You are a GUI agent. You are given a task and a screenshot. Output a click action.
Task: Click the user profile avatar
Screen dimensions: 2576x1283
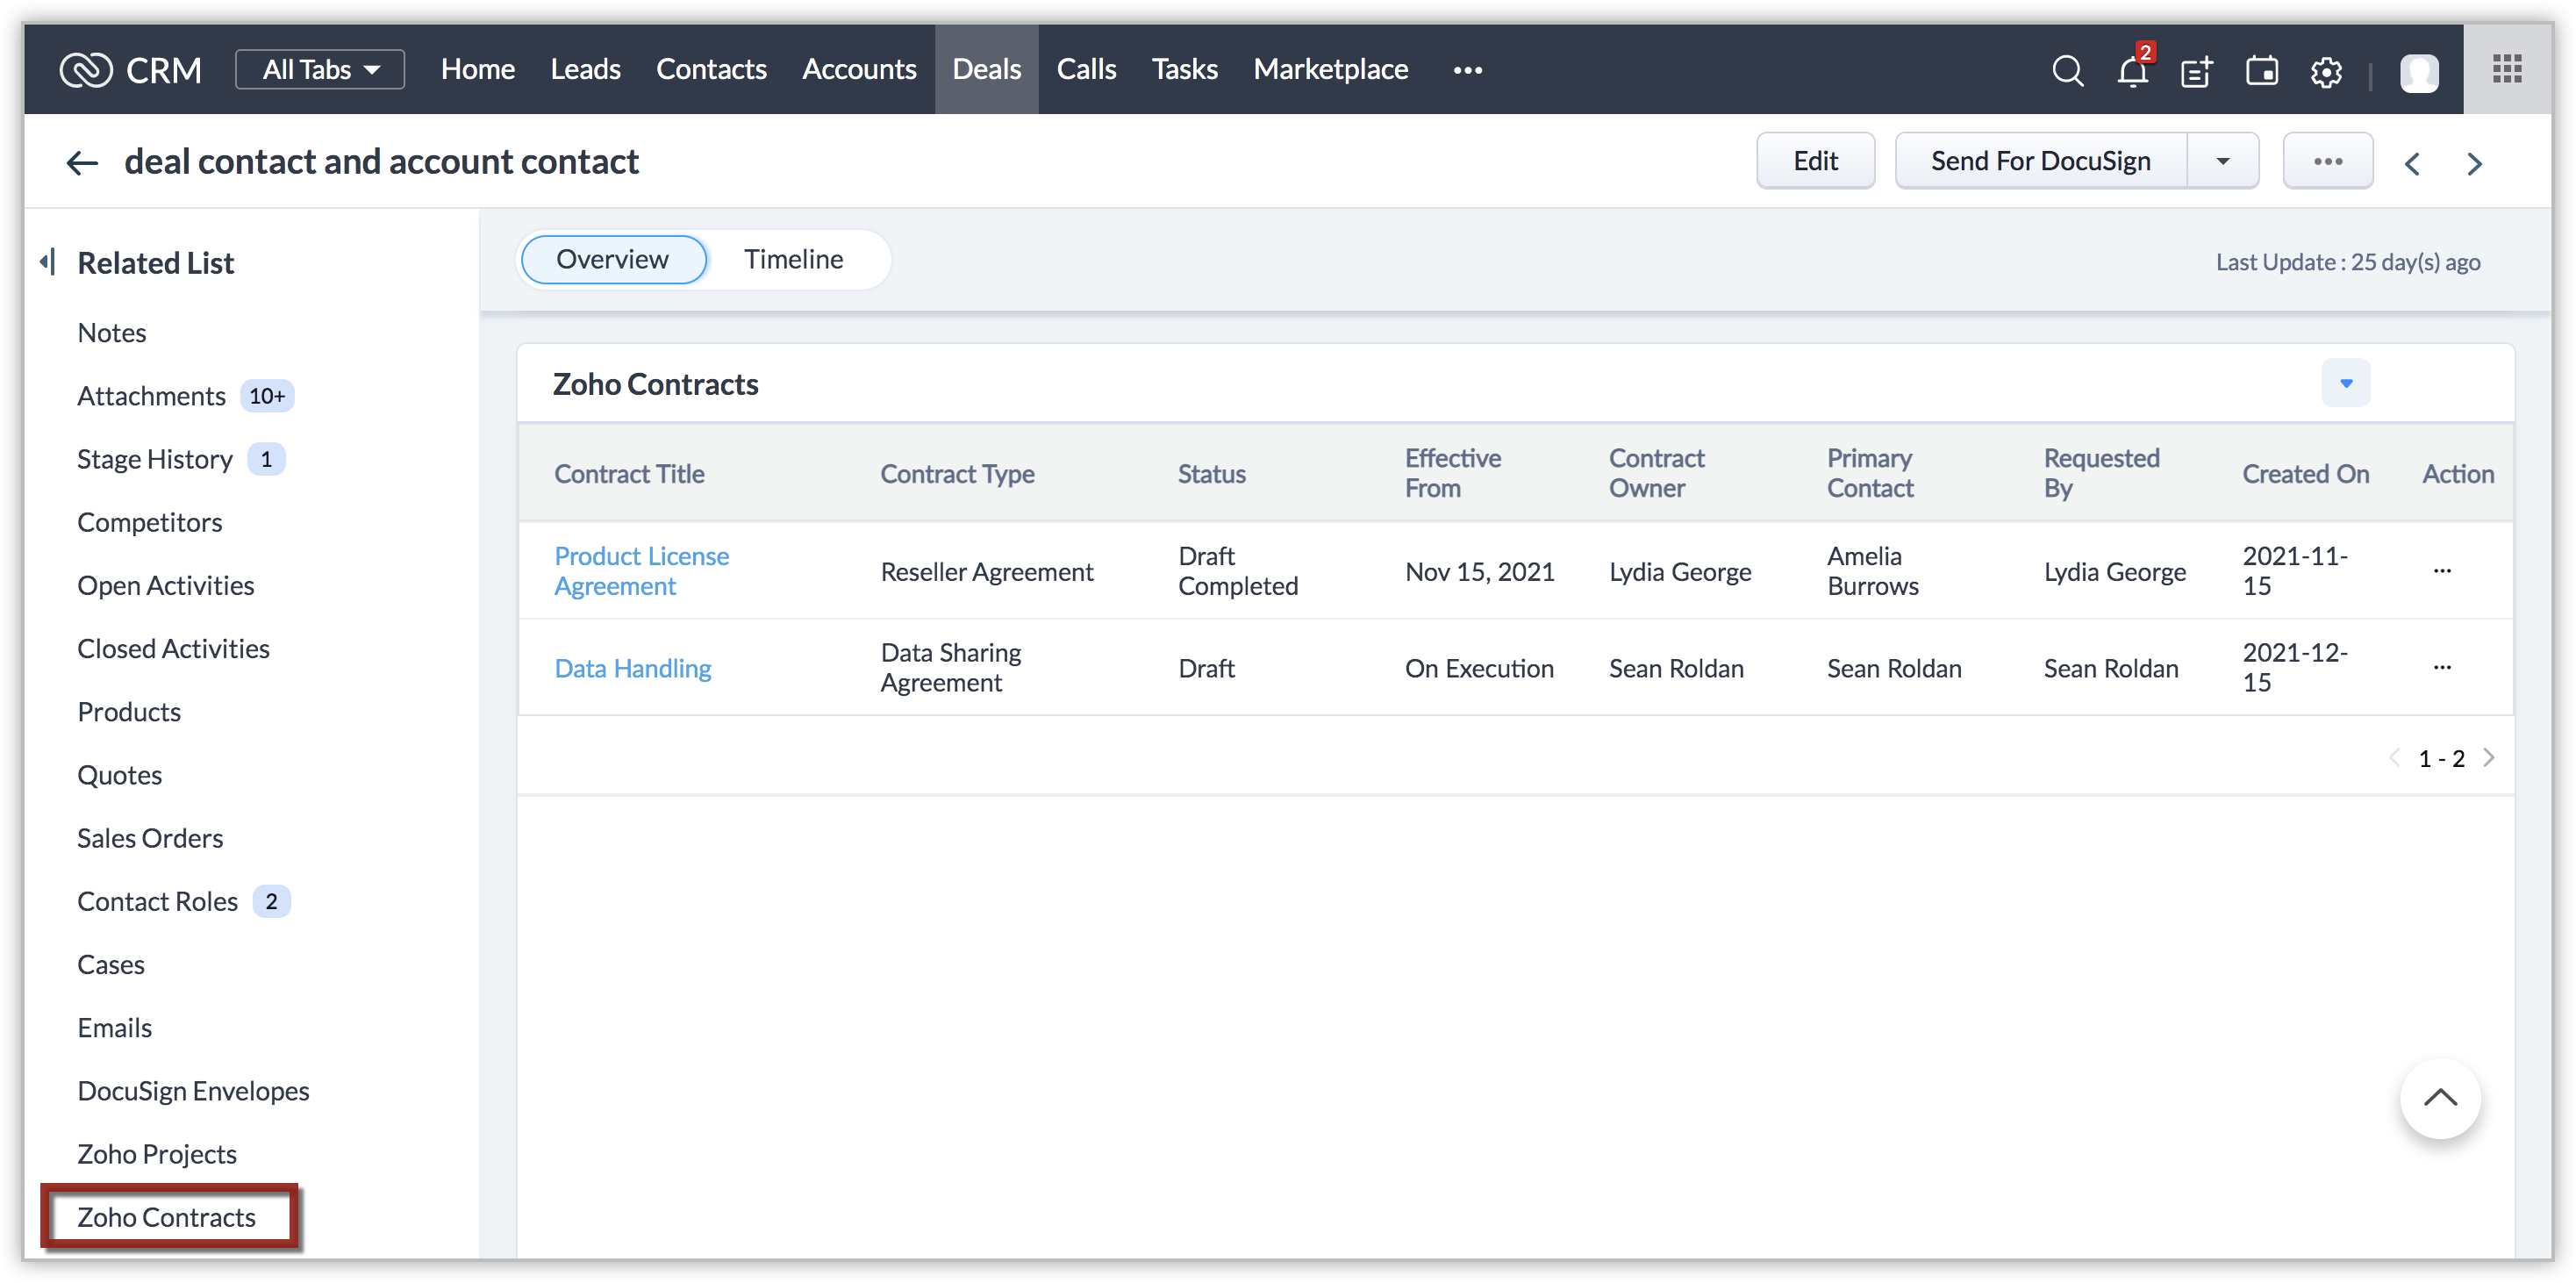tap(2419, 72)
